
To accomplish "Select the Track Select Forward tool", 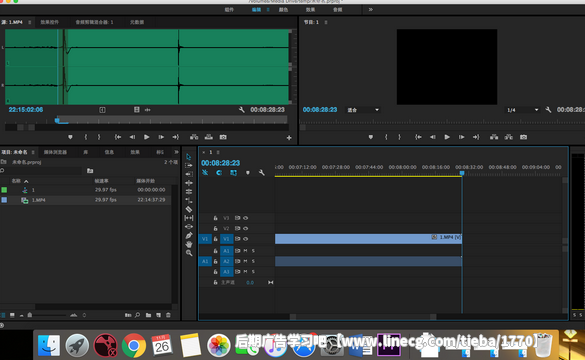I will tap(189, 165).
